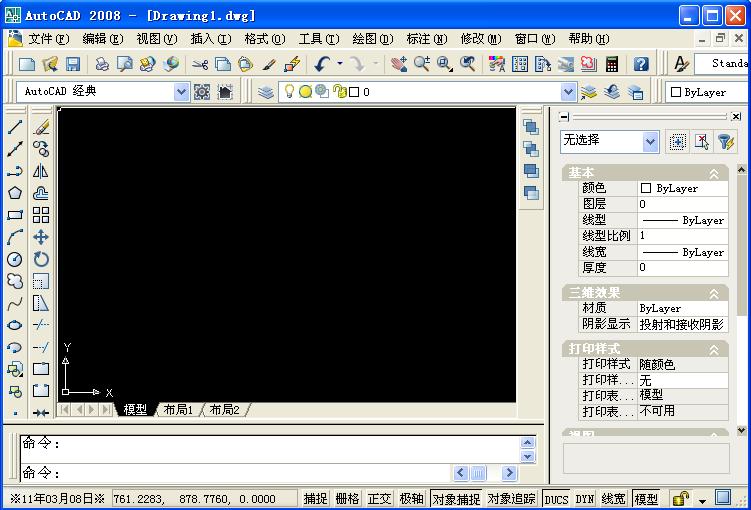Screen dimensions: 751x510
Task: Click the clean screen button in status bar
Action: click(723, 498)
